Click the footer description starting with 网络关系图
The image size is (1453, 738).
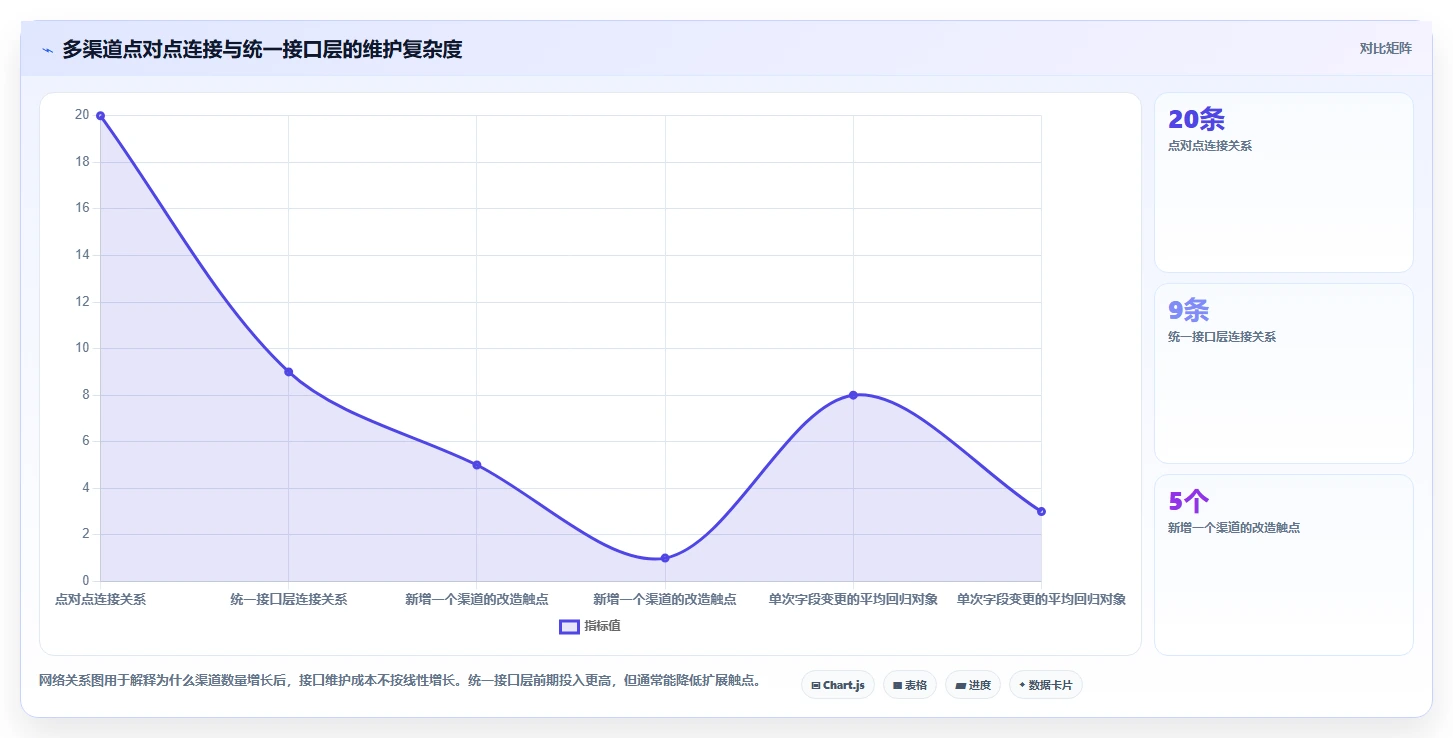(x=404, y=681)
